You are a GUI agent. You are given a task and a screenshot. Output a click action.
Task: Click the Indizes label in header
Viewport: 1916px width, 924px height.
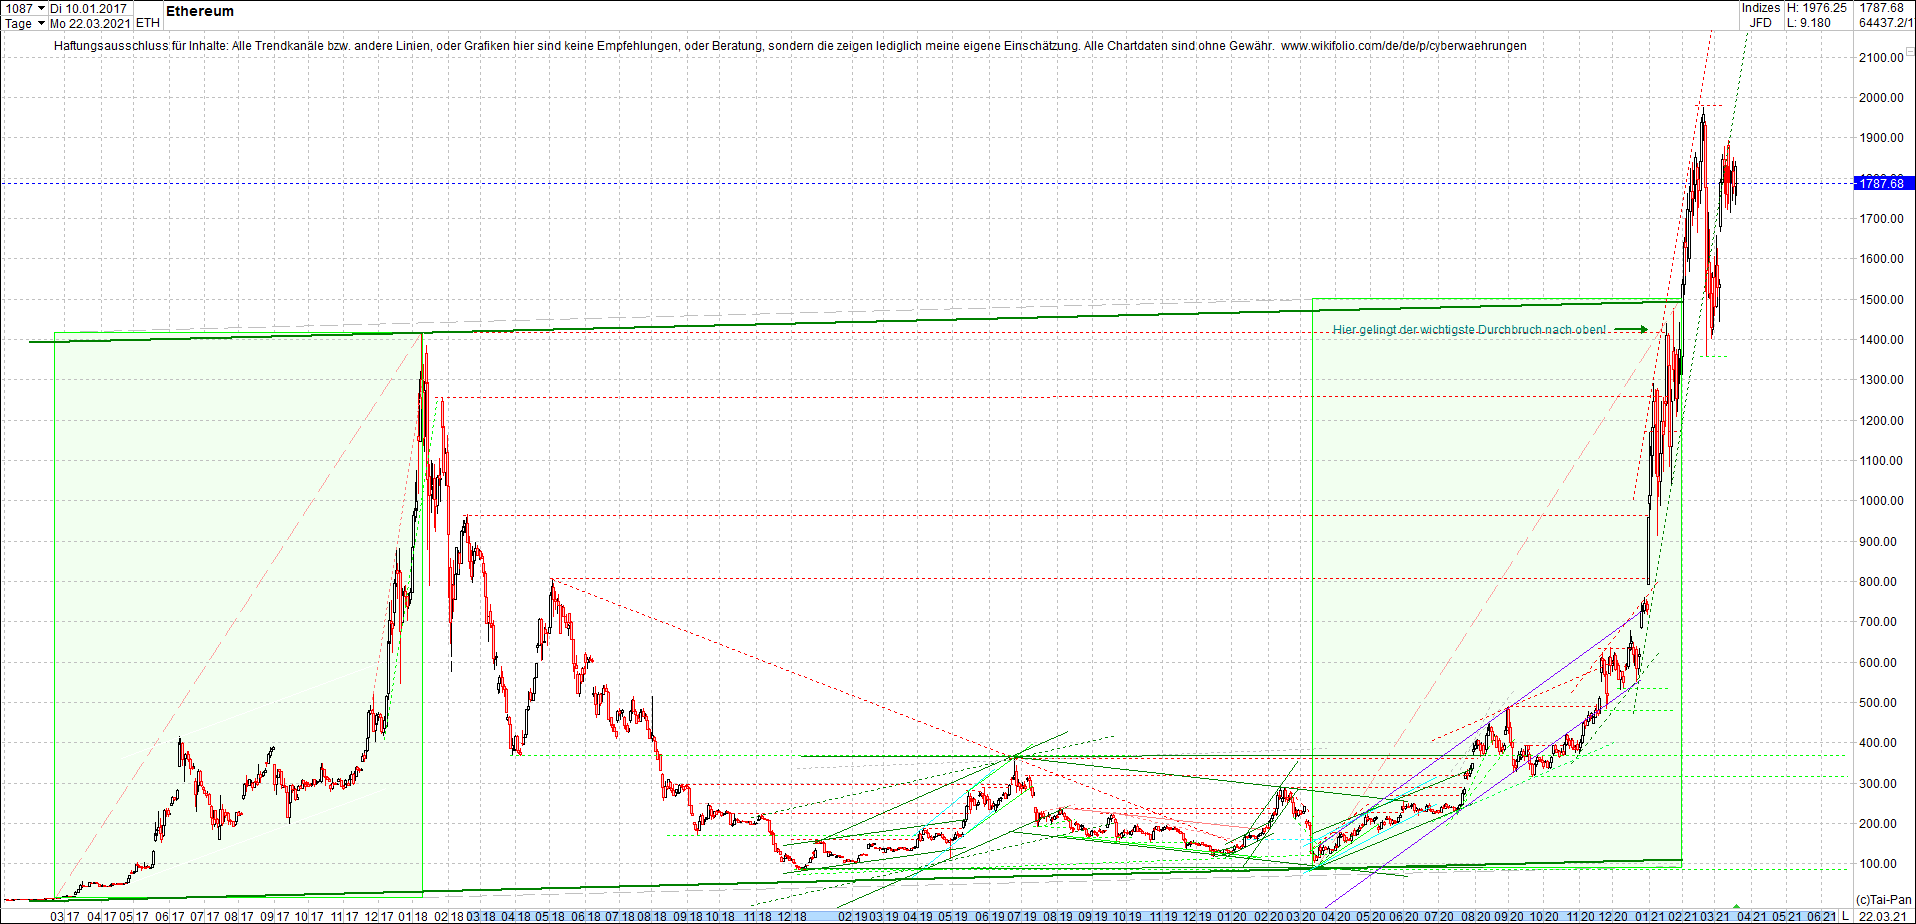1761,8
